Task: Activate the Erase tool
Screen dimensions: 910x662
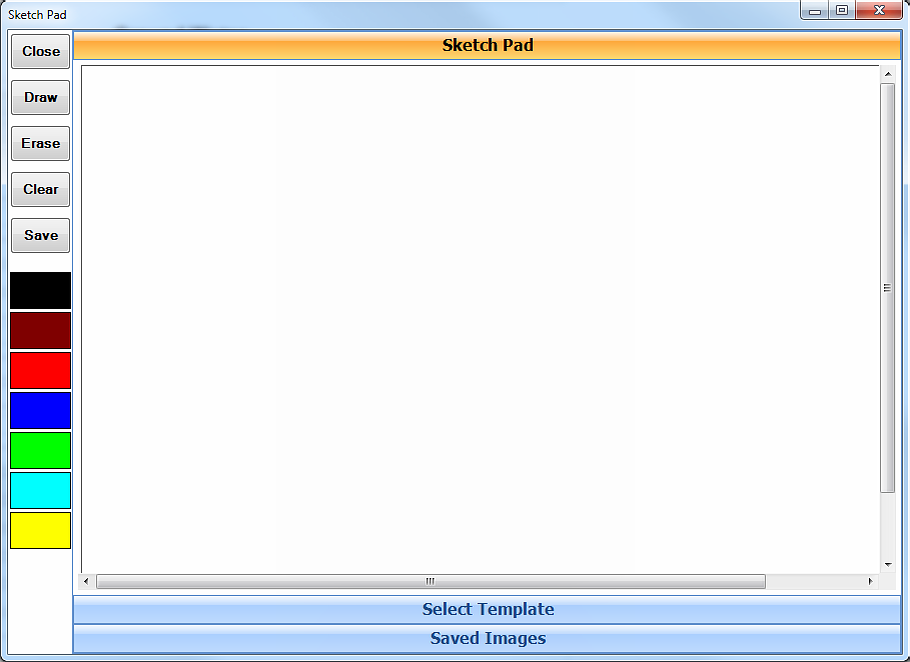Action: click(x=41, y=143)
